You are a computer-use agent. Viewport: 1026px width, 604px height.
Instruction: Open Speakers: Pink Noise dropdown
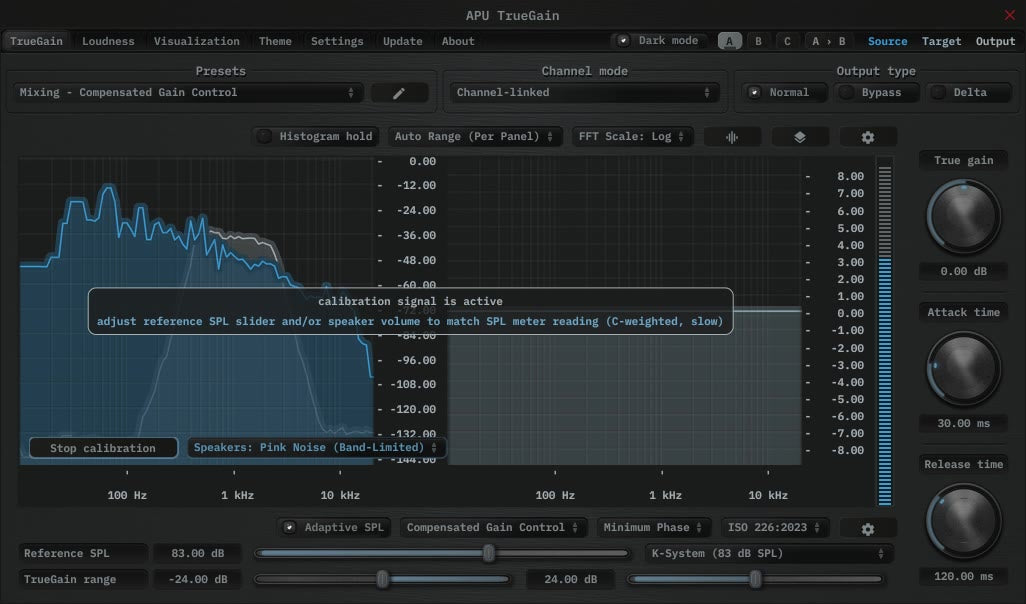(316, 448)
